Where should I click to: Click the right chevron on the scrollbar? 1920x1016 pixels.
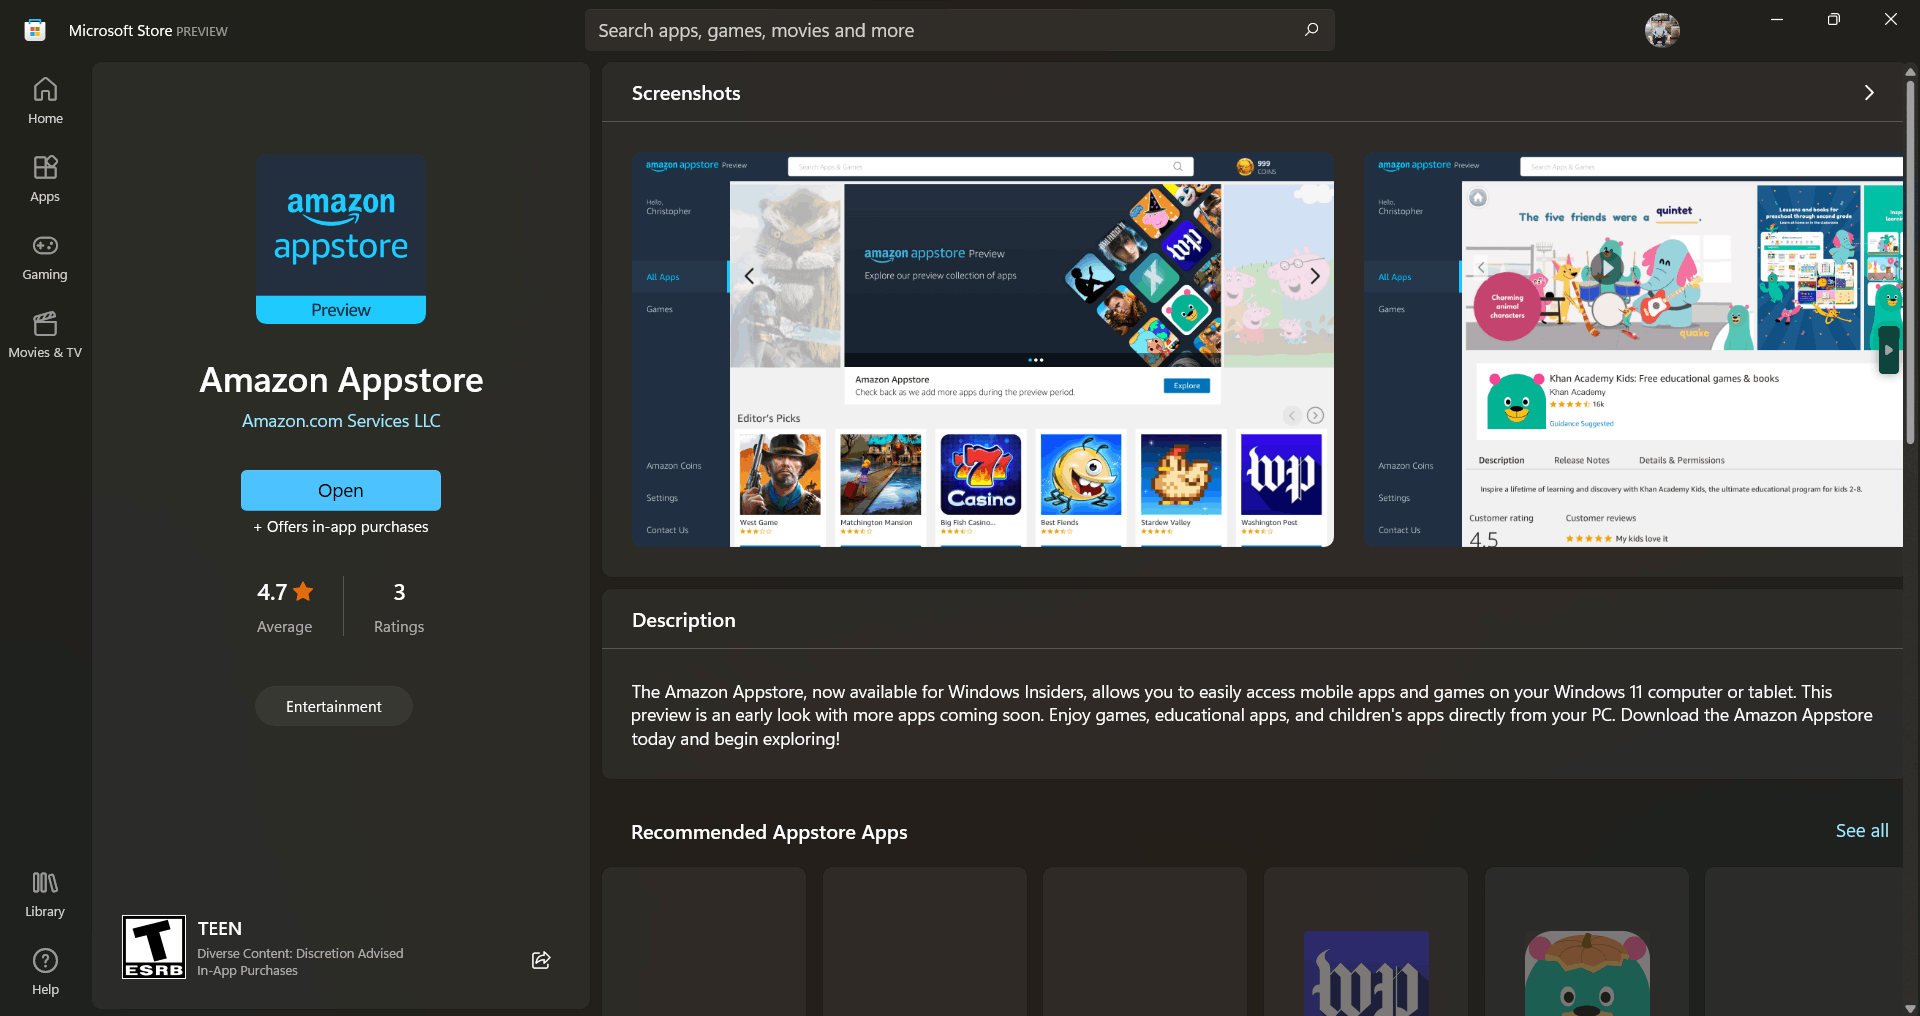(1888, 351)
